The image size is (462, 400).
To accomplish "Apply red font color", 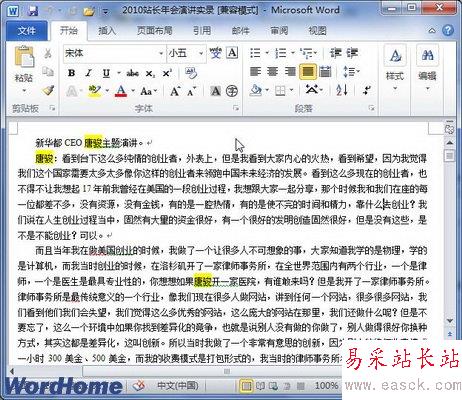I will [121, 91].
